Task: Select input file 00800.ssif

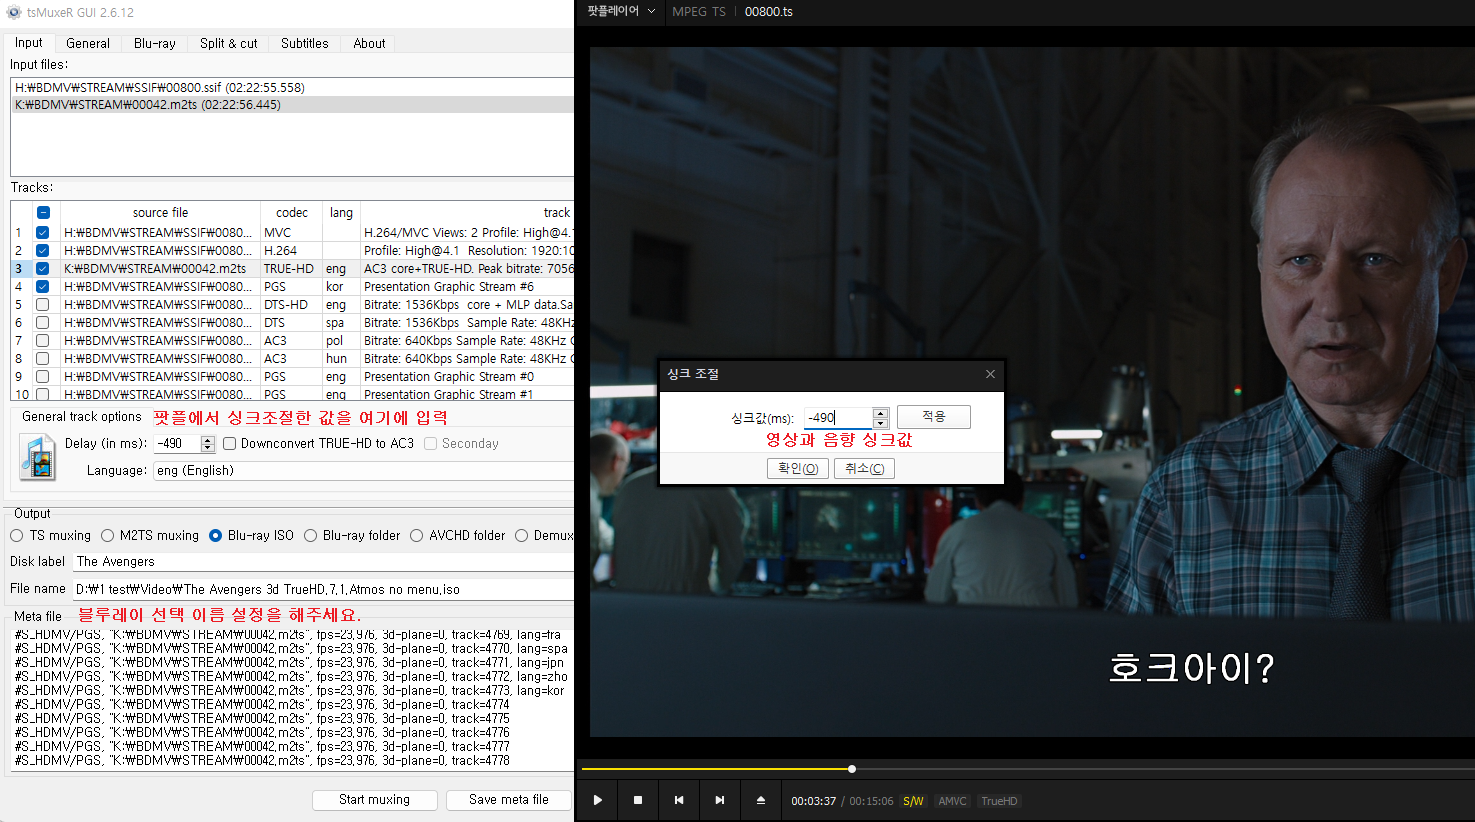Action: click(x=293, y=88)
